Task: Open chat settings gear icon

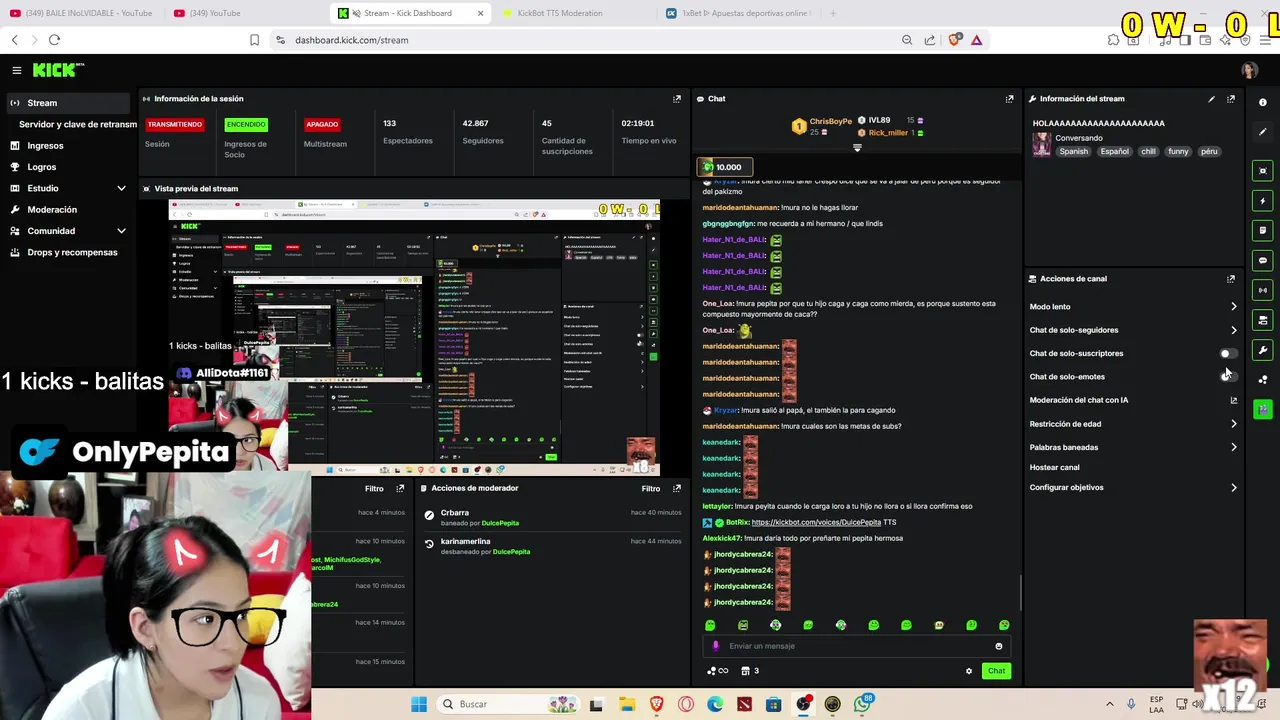Action: [968, 671]
